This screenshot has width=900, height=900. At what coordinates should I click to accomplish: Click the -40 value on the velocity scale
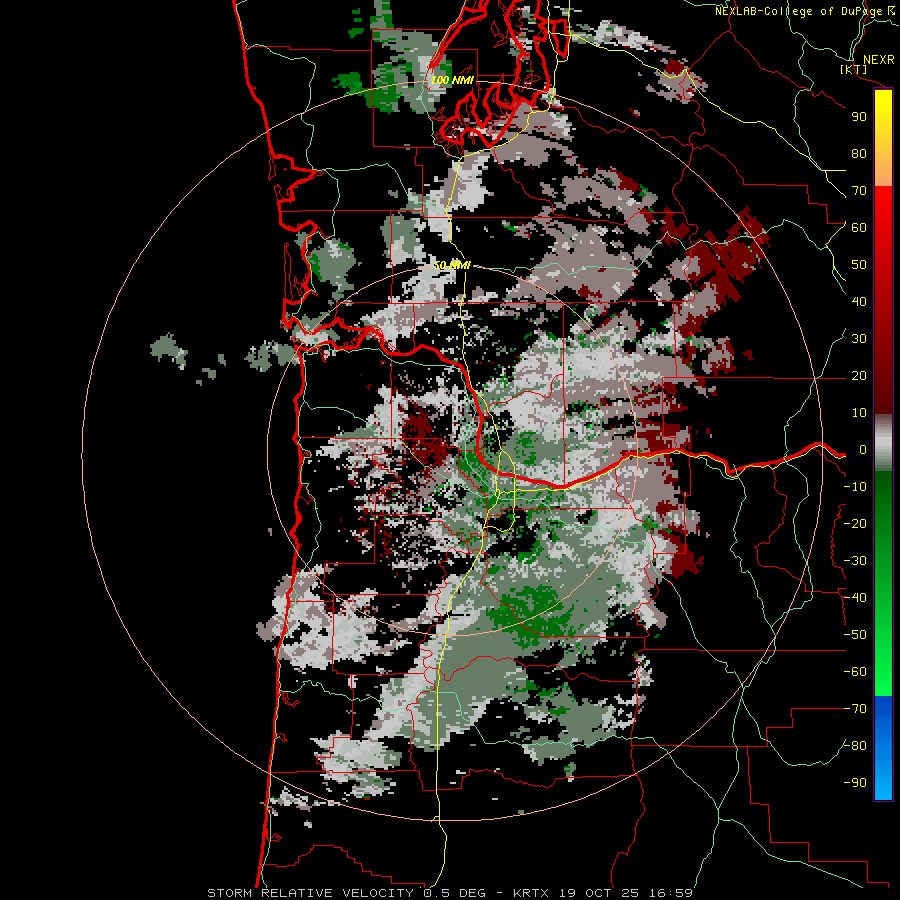(x=855, y=598)
